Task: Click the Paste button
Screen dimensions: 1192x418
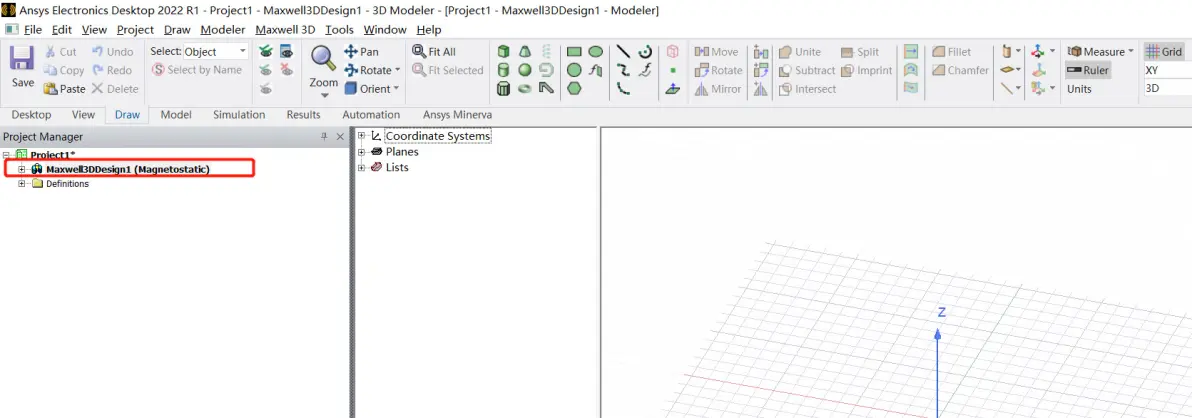Action: click(64, 88)
